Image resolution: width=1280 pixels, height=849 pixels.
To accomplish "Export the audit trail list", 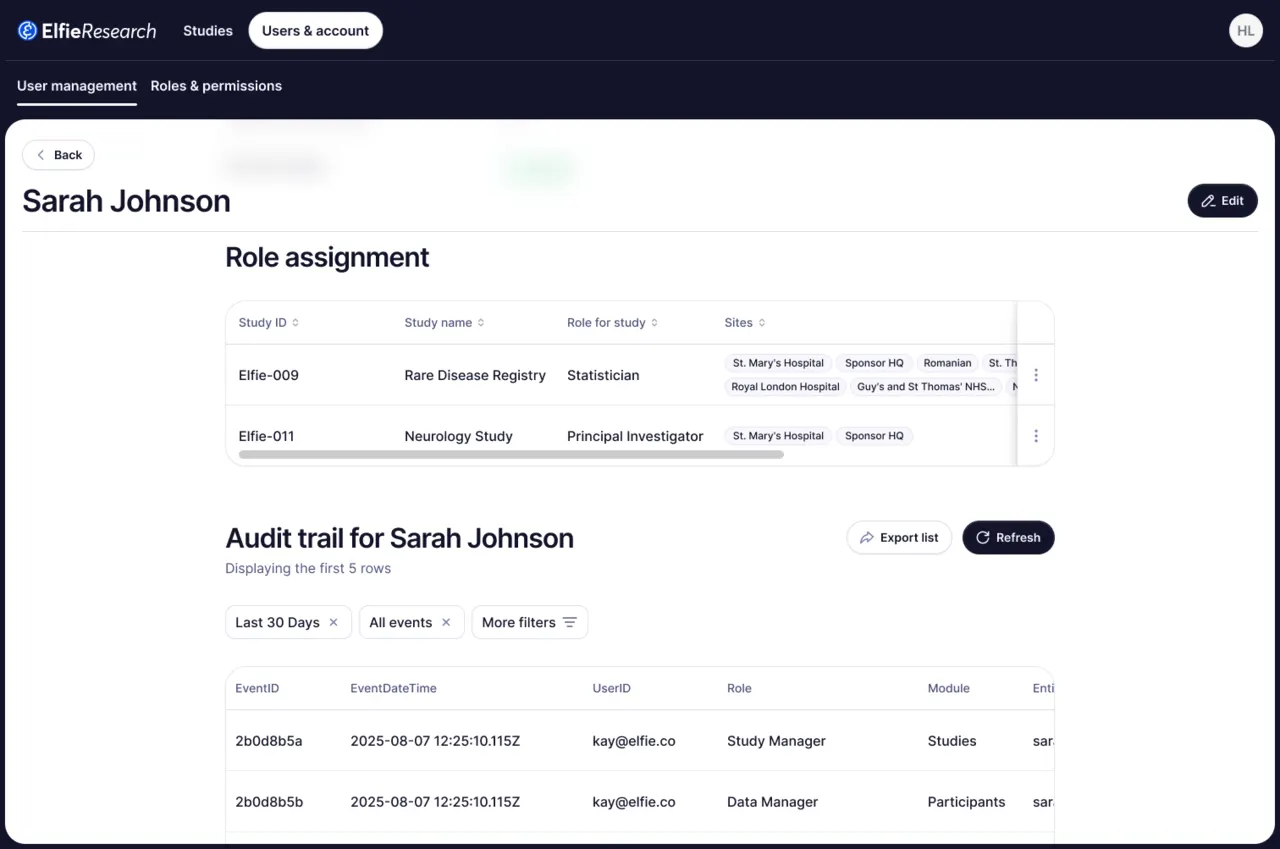I will point(899,538).
